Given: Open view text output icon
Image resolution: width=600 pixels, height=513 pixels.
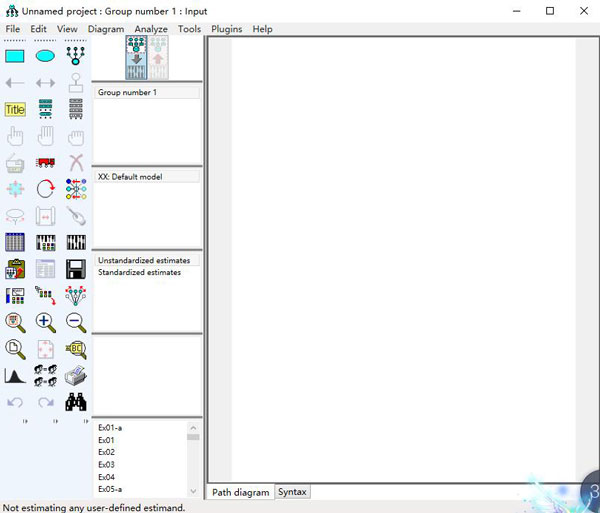Looking at the screenshot, I should click(46, 269).
